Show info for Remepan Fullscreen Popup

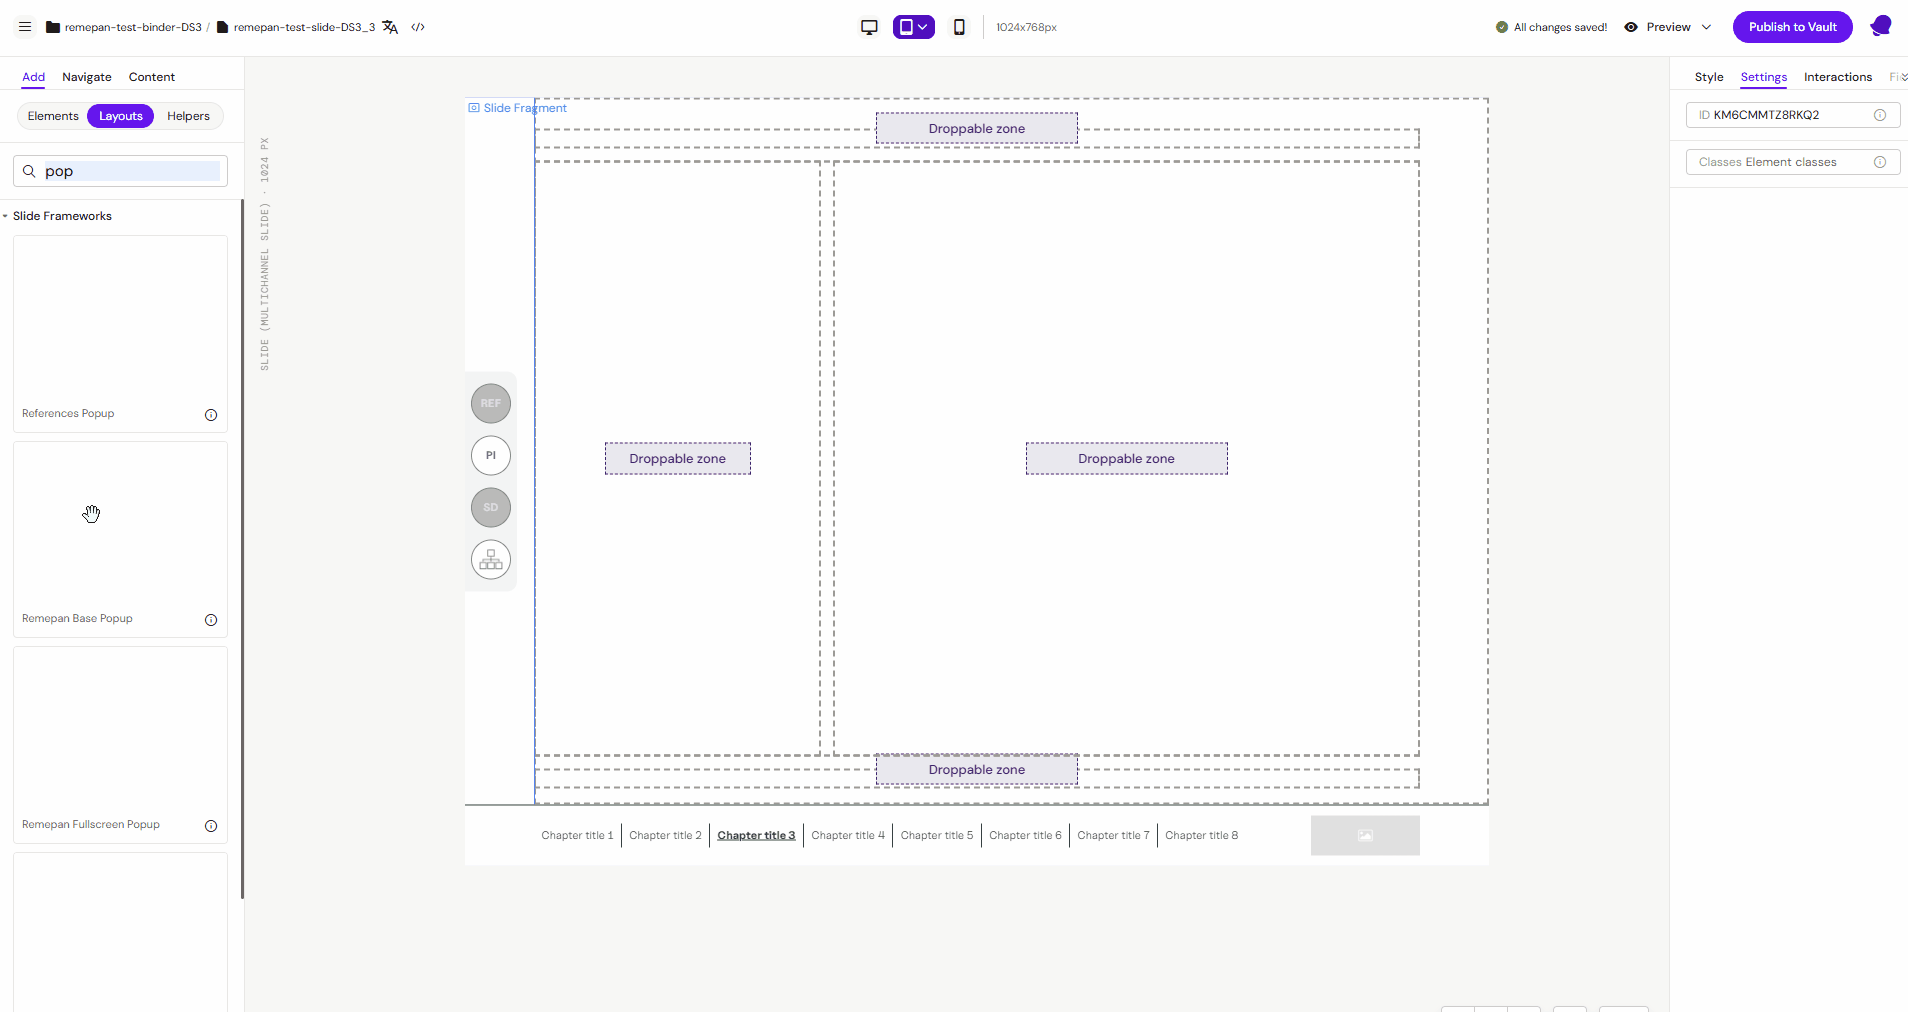[211, 826]
